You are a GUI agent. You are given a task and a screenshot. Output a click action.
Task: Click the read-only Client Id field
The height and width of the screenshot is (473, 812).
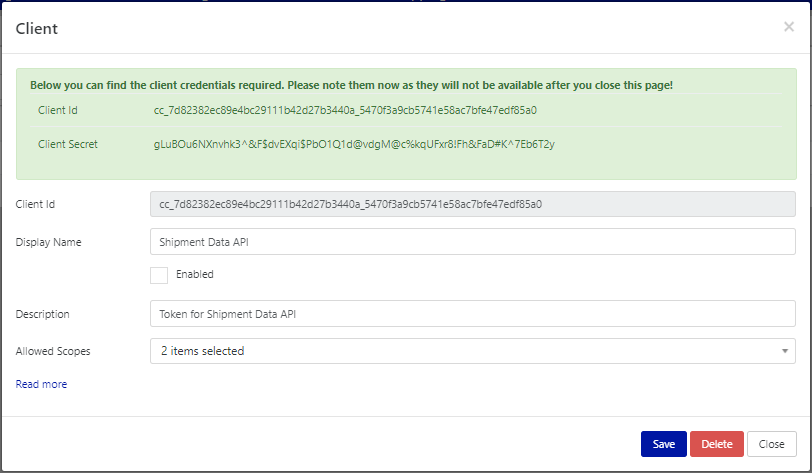[x=472, y=204]
